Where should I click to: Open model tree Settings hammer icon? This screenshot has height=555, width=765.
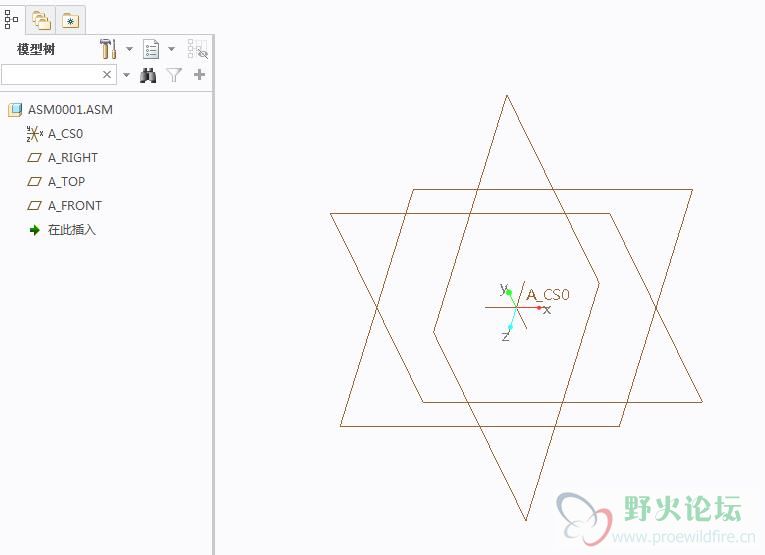108,49
